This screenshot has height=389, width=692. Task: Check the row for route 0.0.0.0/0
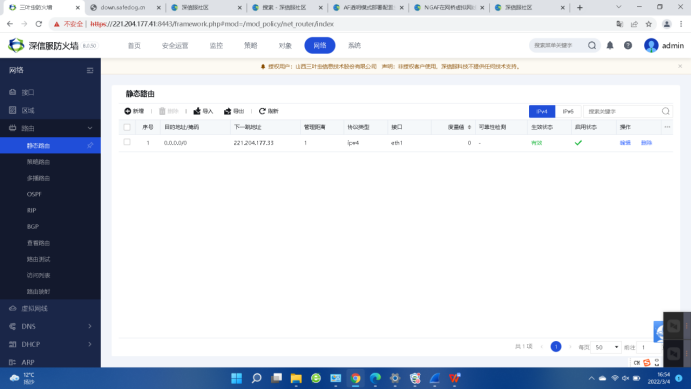pyautogui.click(x=127, y=142)
